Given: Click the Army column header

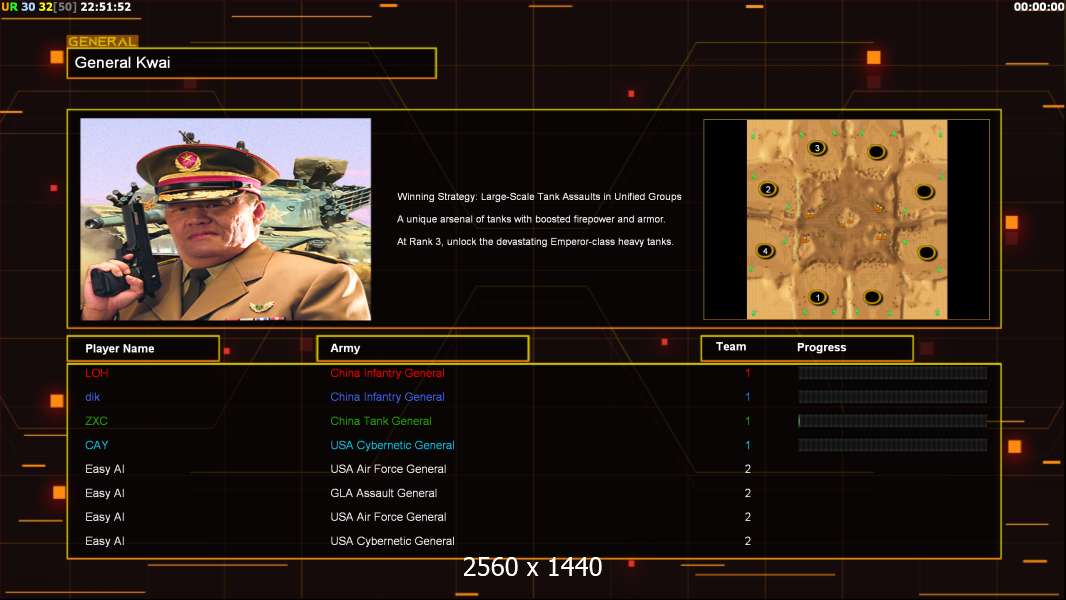Looking at the screenshot, I should coord(422,348).
